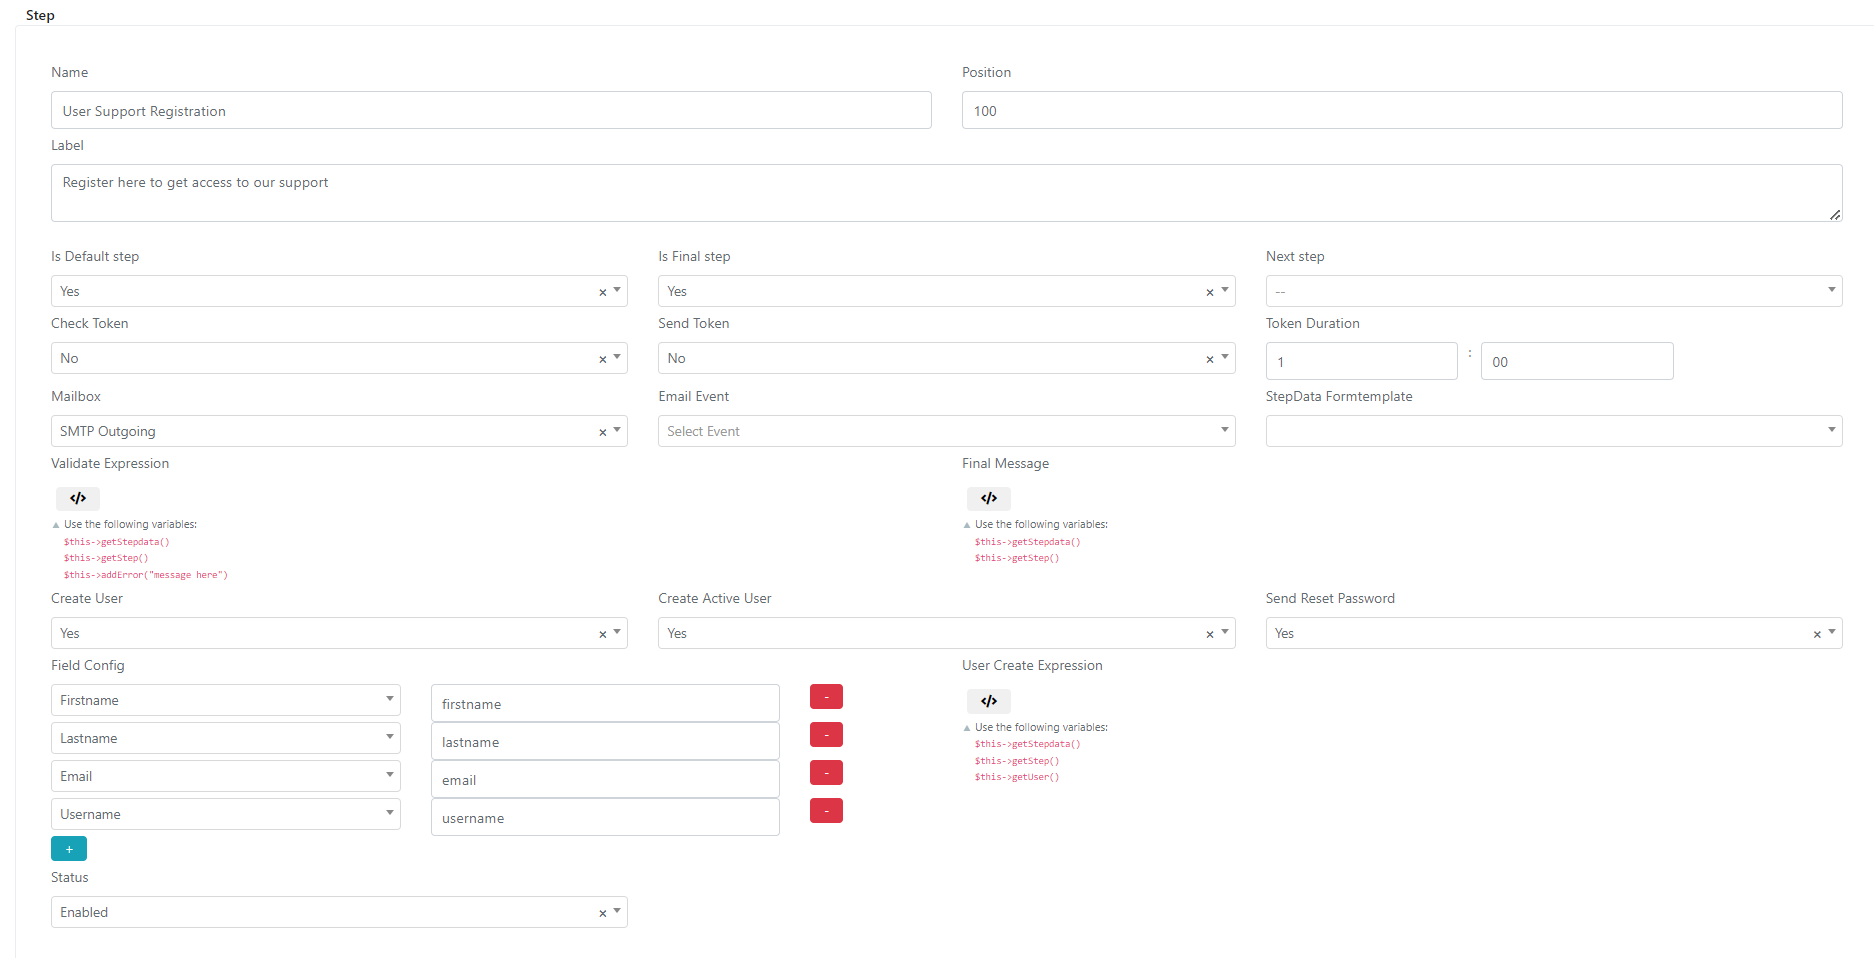Image resolution: width=1874 pixels, height=958 pixels.
Task: Open the Final Message code editor icon
Action: point(989,498)
